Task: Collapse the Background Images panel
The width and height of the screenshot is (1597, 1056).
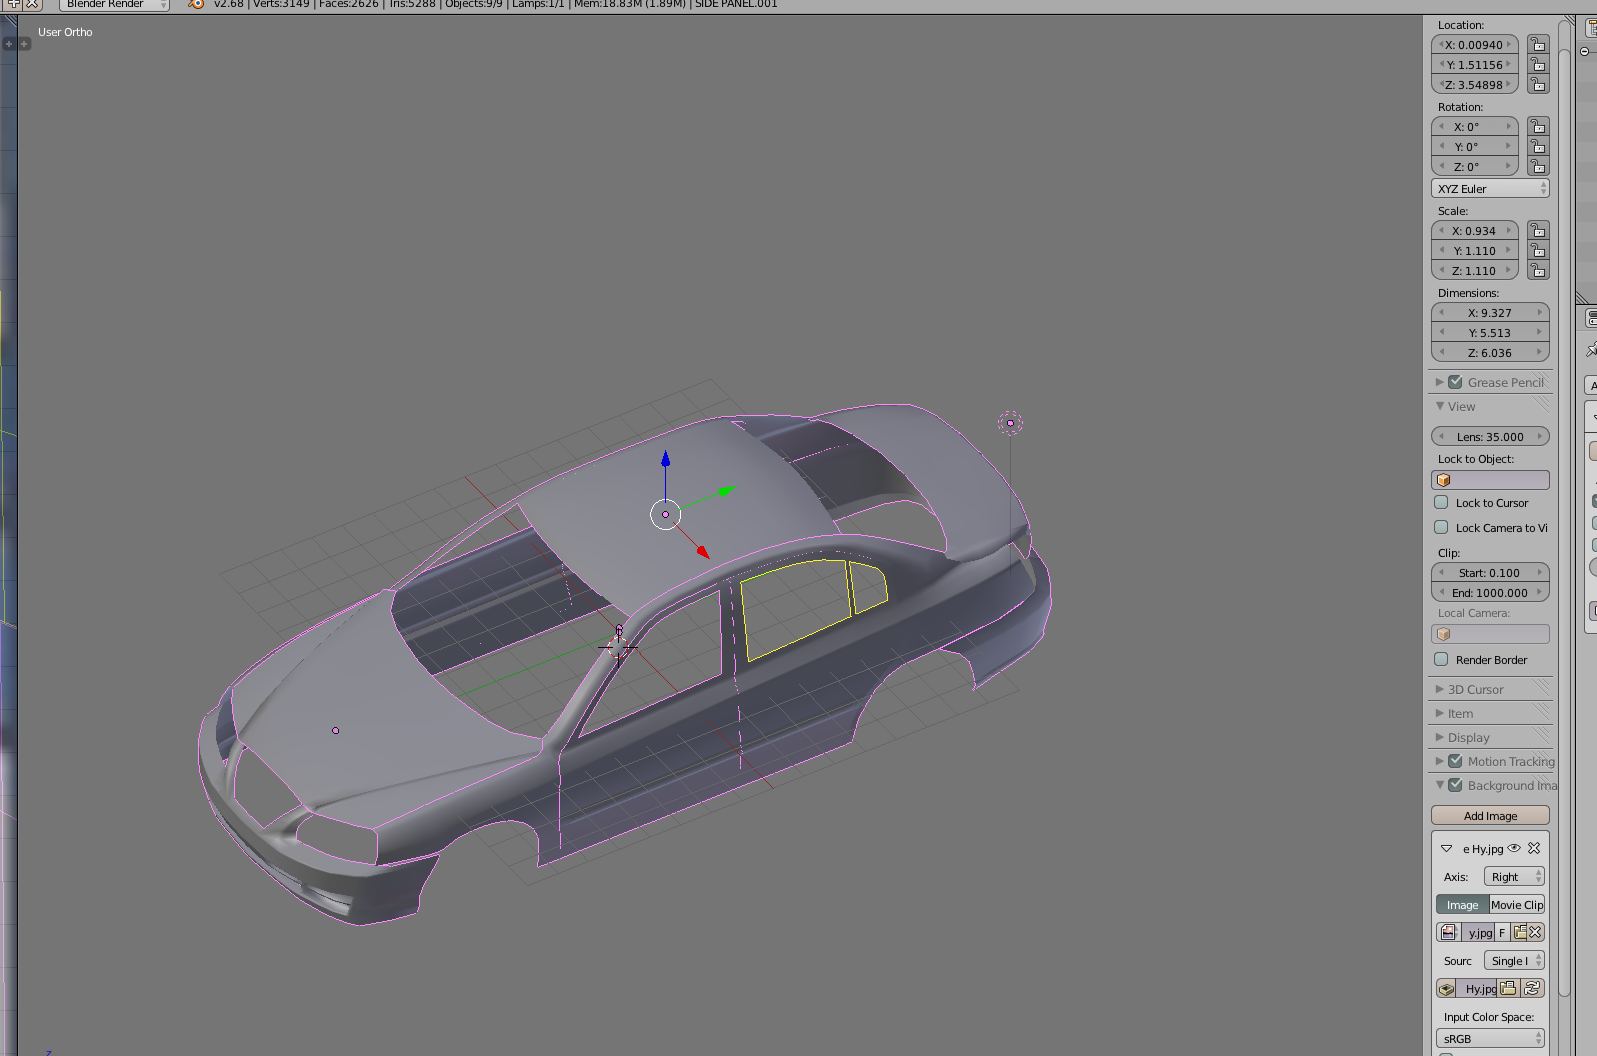Action: coord(1439,785)
